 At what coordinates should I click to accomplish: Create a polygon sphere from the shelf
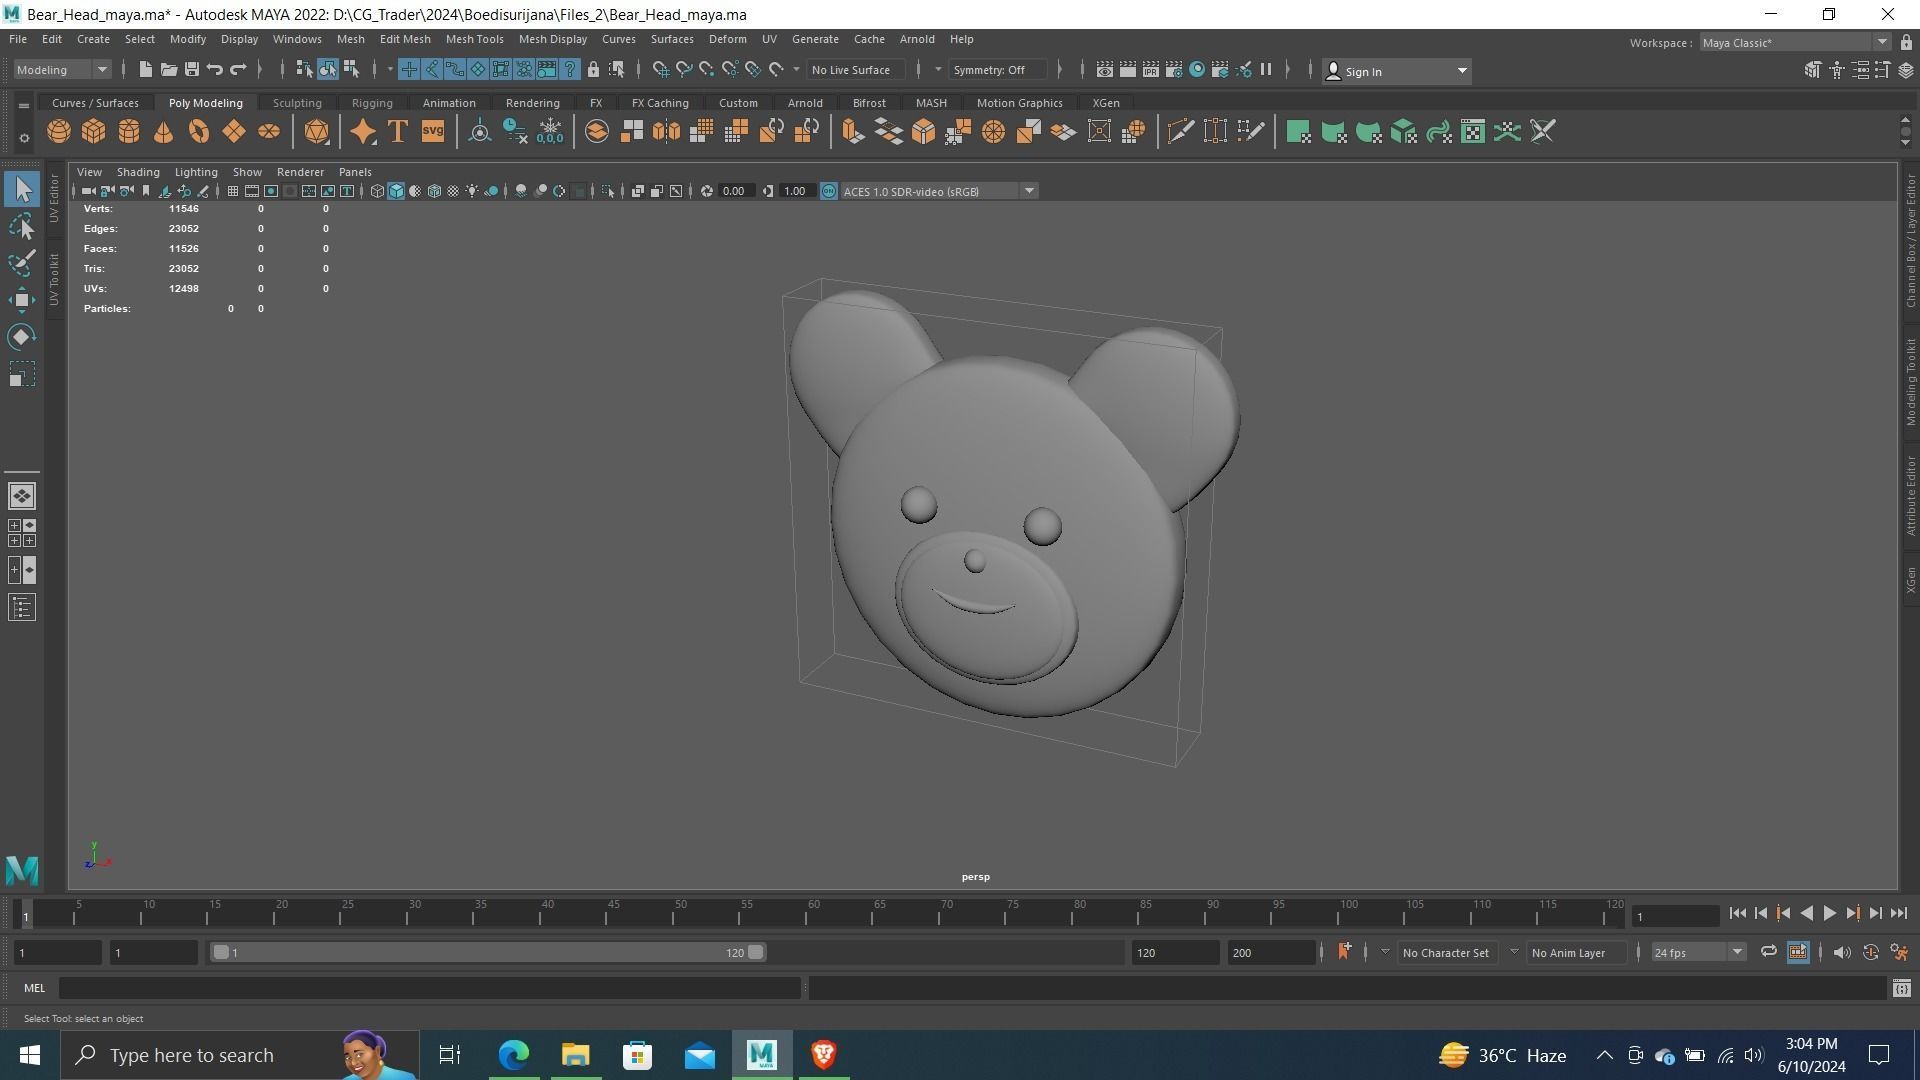[x=59, y=131]
